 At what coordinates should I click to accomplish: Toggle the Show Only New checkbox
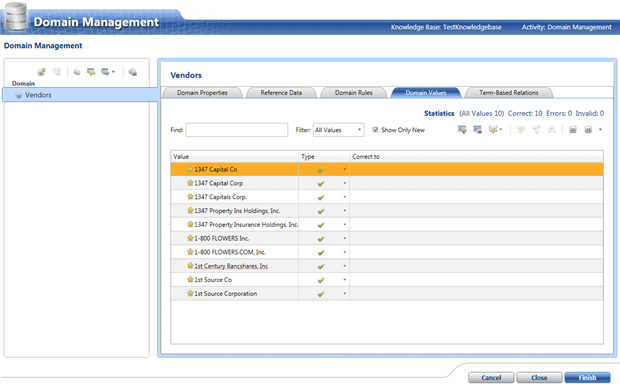point(375,130)
